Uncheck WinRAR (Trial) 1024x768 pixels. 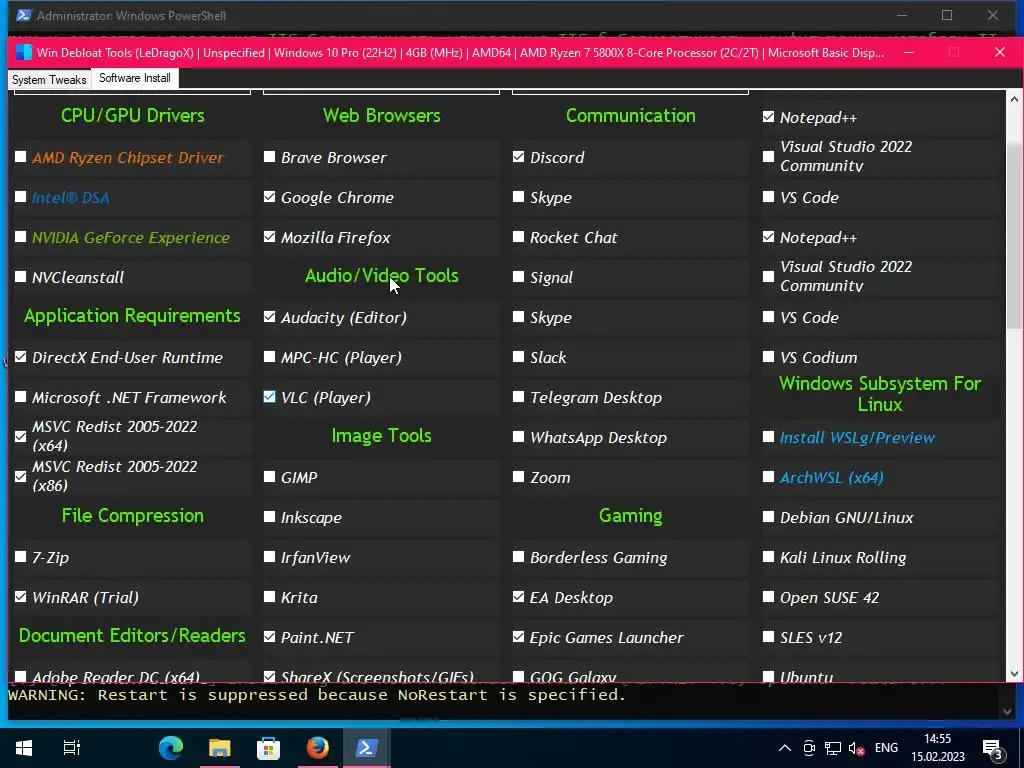coord(20,596)
